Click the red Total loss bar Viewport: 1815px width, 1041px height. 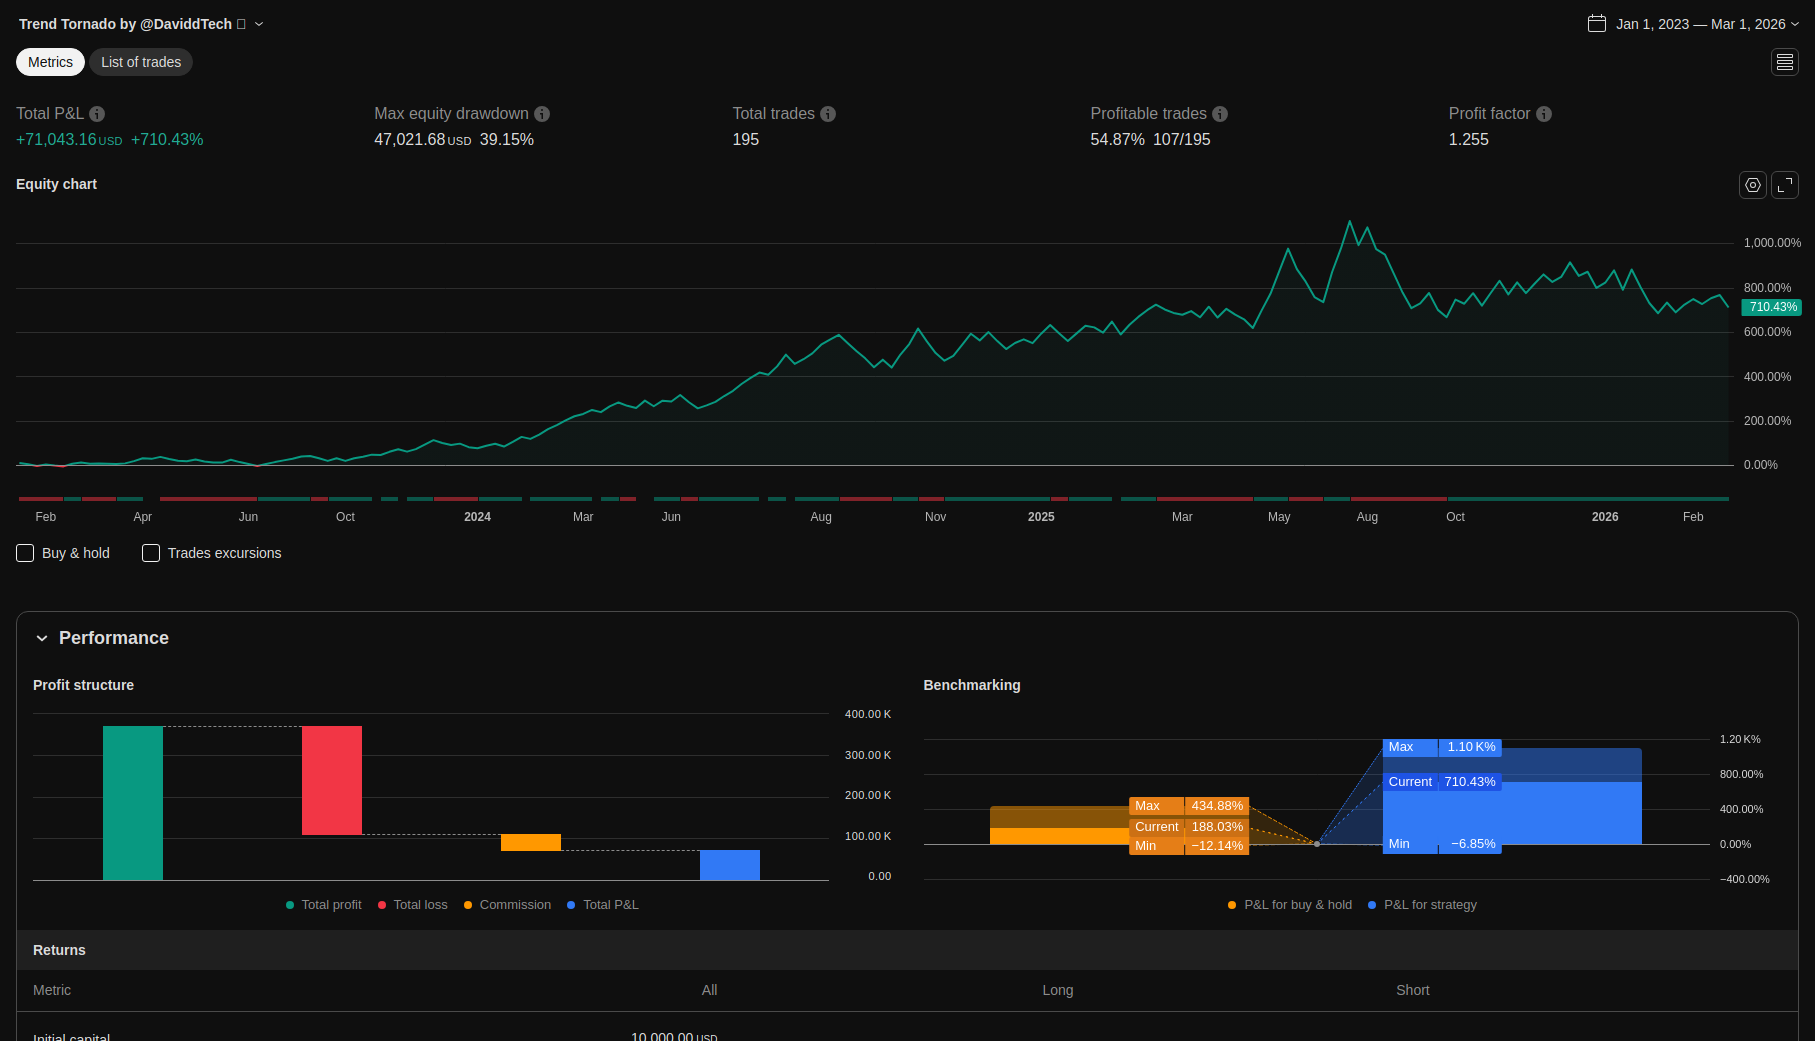click(332, 780)
